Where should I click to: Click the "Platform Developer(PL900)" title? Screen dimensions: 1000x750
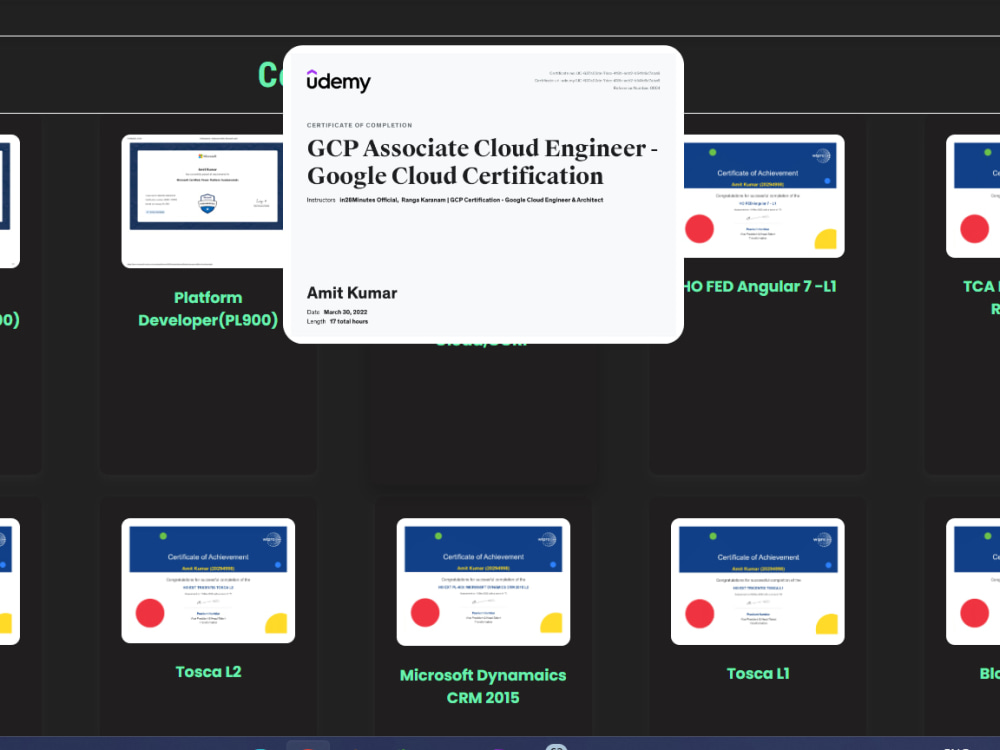208,309
